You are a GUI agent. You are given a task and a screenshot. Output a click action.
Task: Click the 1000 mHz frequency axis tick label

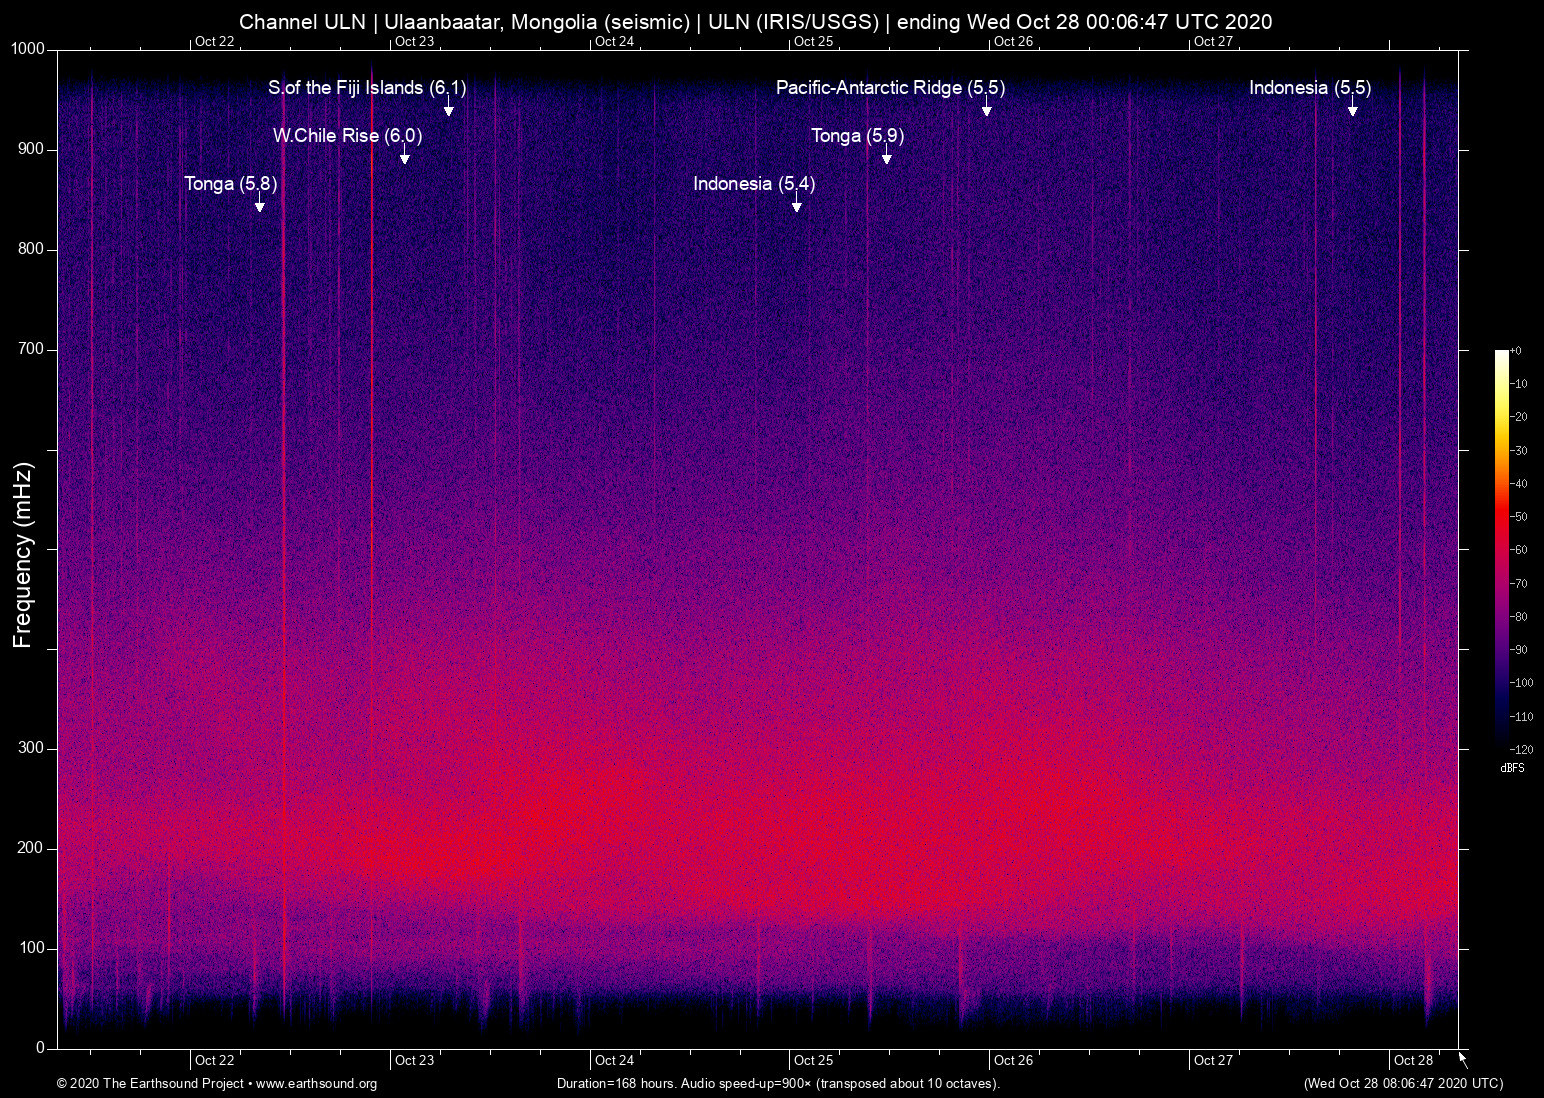click(28, 49)
